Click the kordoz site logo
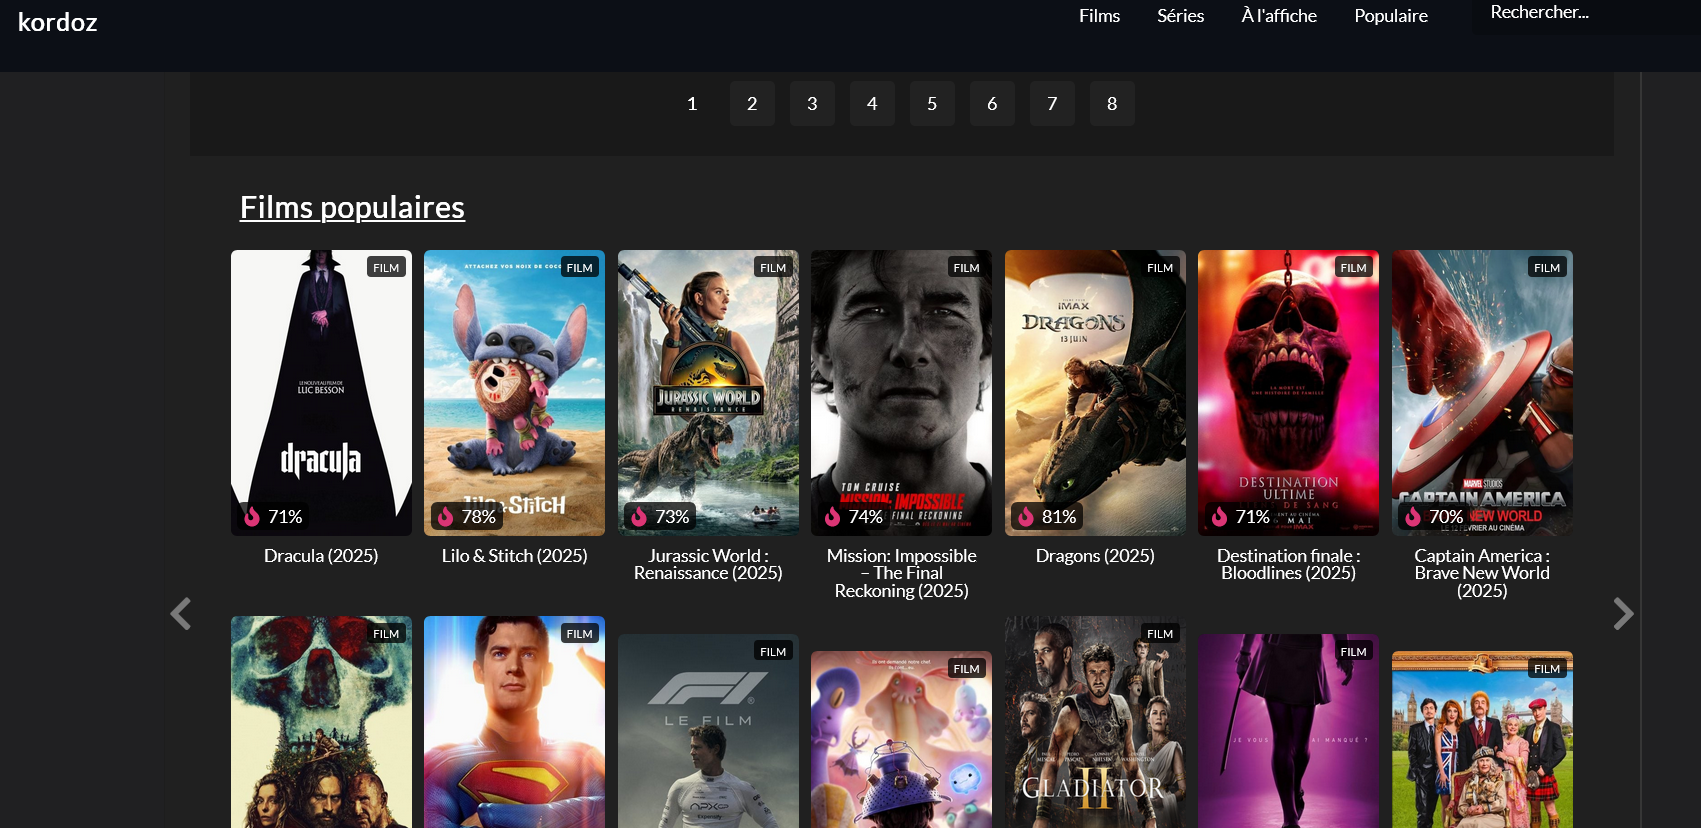The height and width of the screenshot is (828, 1701). [x=57, y=22]
